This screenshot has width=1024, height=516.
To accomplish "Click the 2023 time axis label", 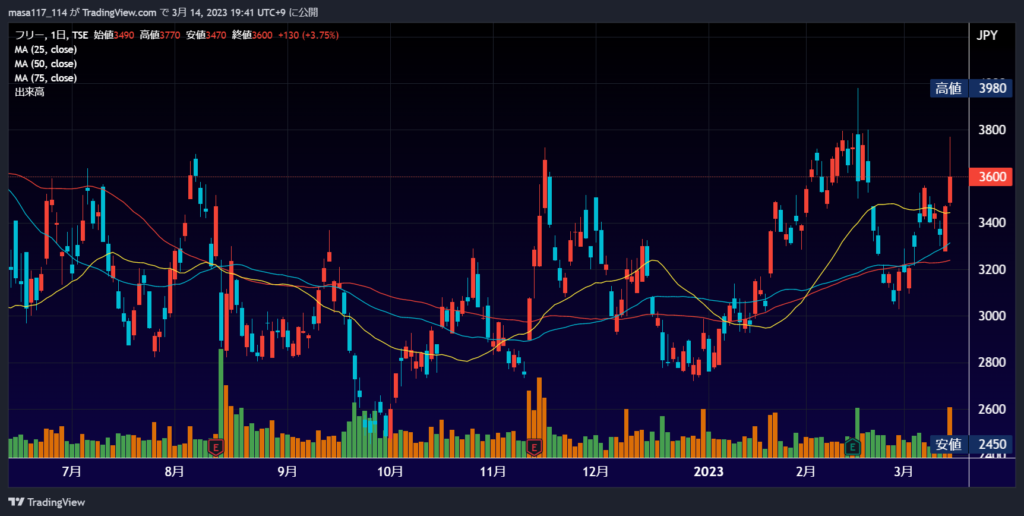I will (709, 472).
